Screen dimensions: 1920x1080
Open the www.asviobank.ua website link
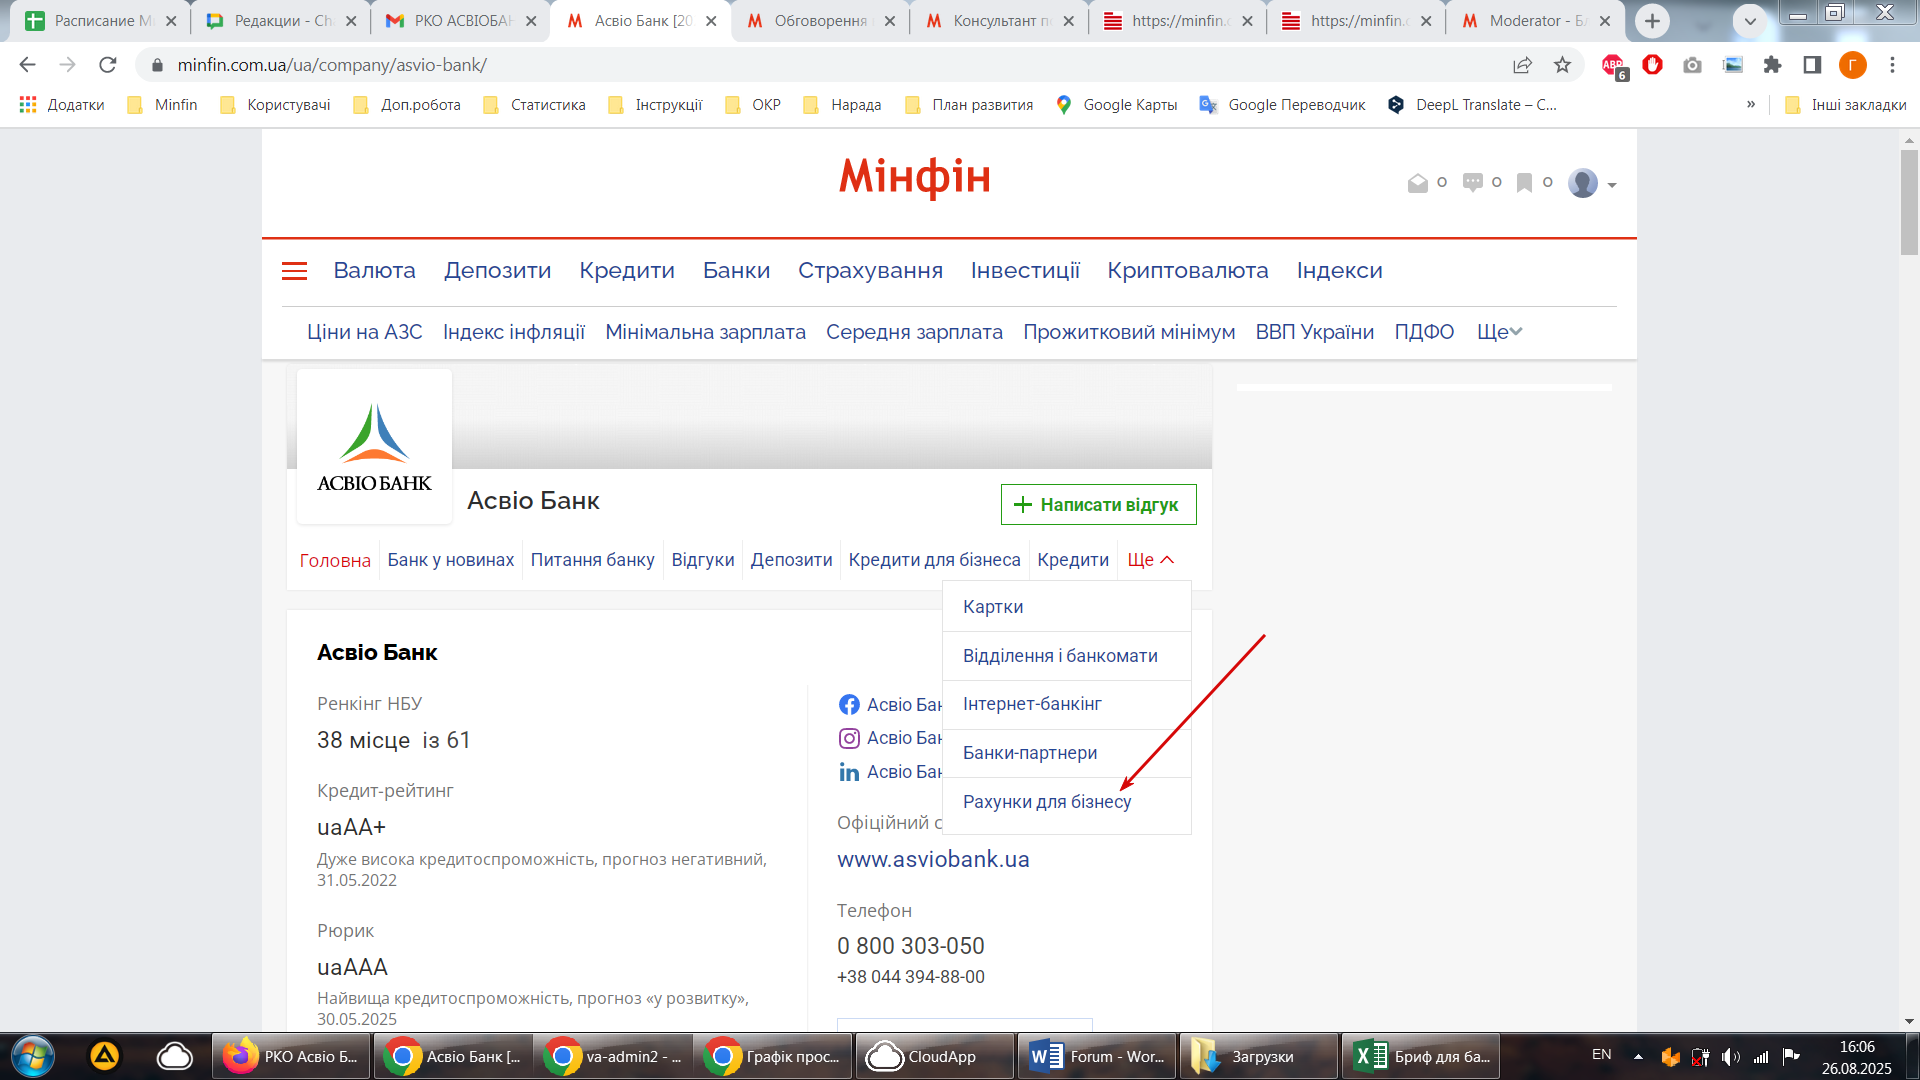tap(933, 859)
